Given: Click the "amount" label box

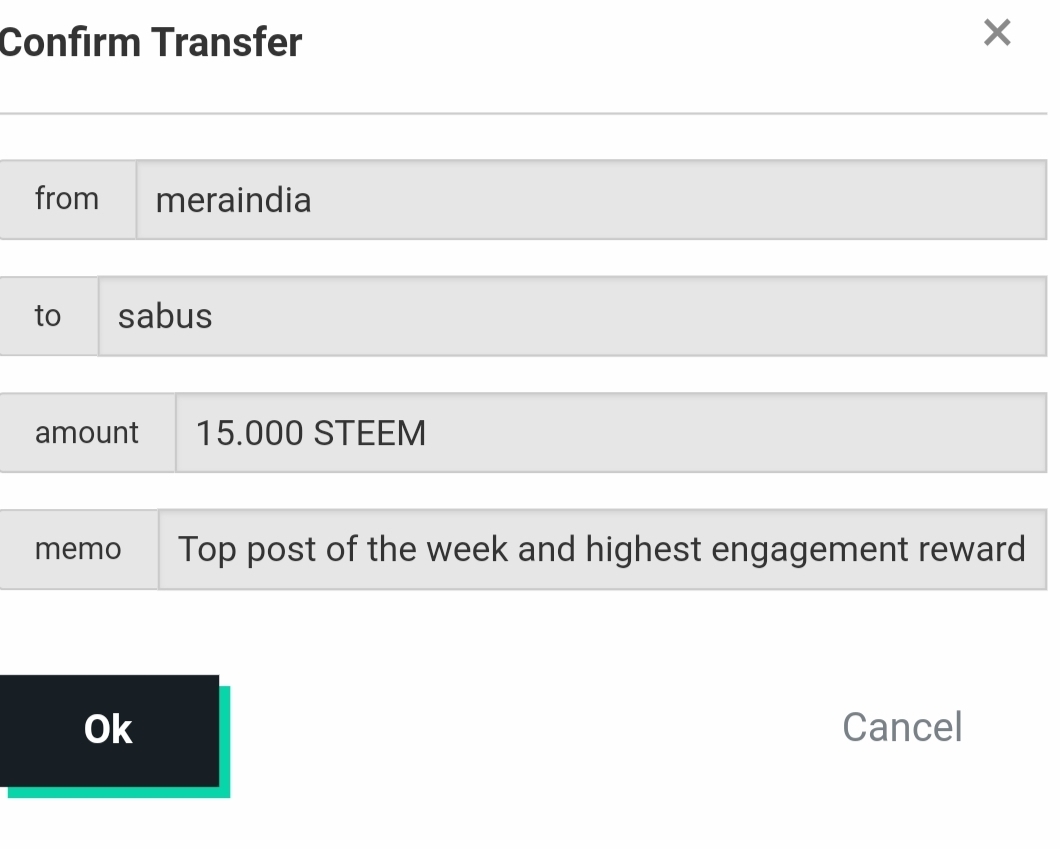Looking at the screenshot, I should coord(87,433).
